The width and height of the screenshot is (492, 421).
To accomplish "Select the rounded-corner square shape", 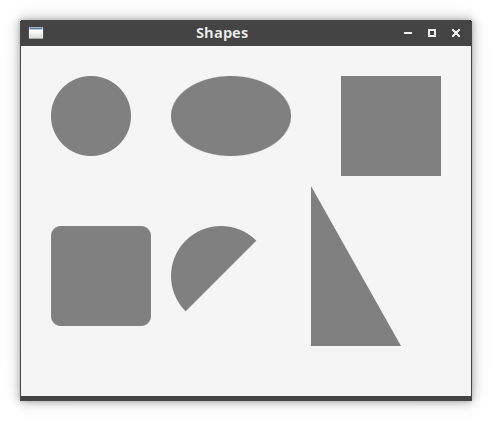I will click(101, 276).
